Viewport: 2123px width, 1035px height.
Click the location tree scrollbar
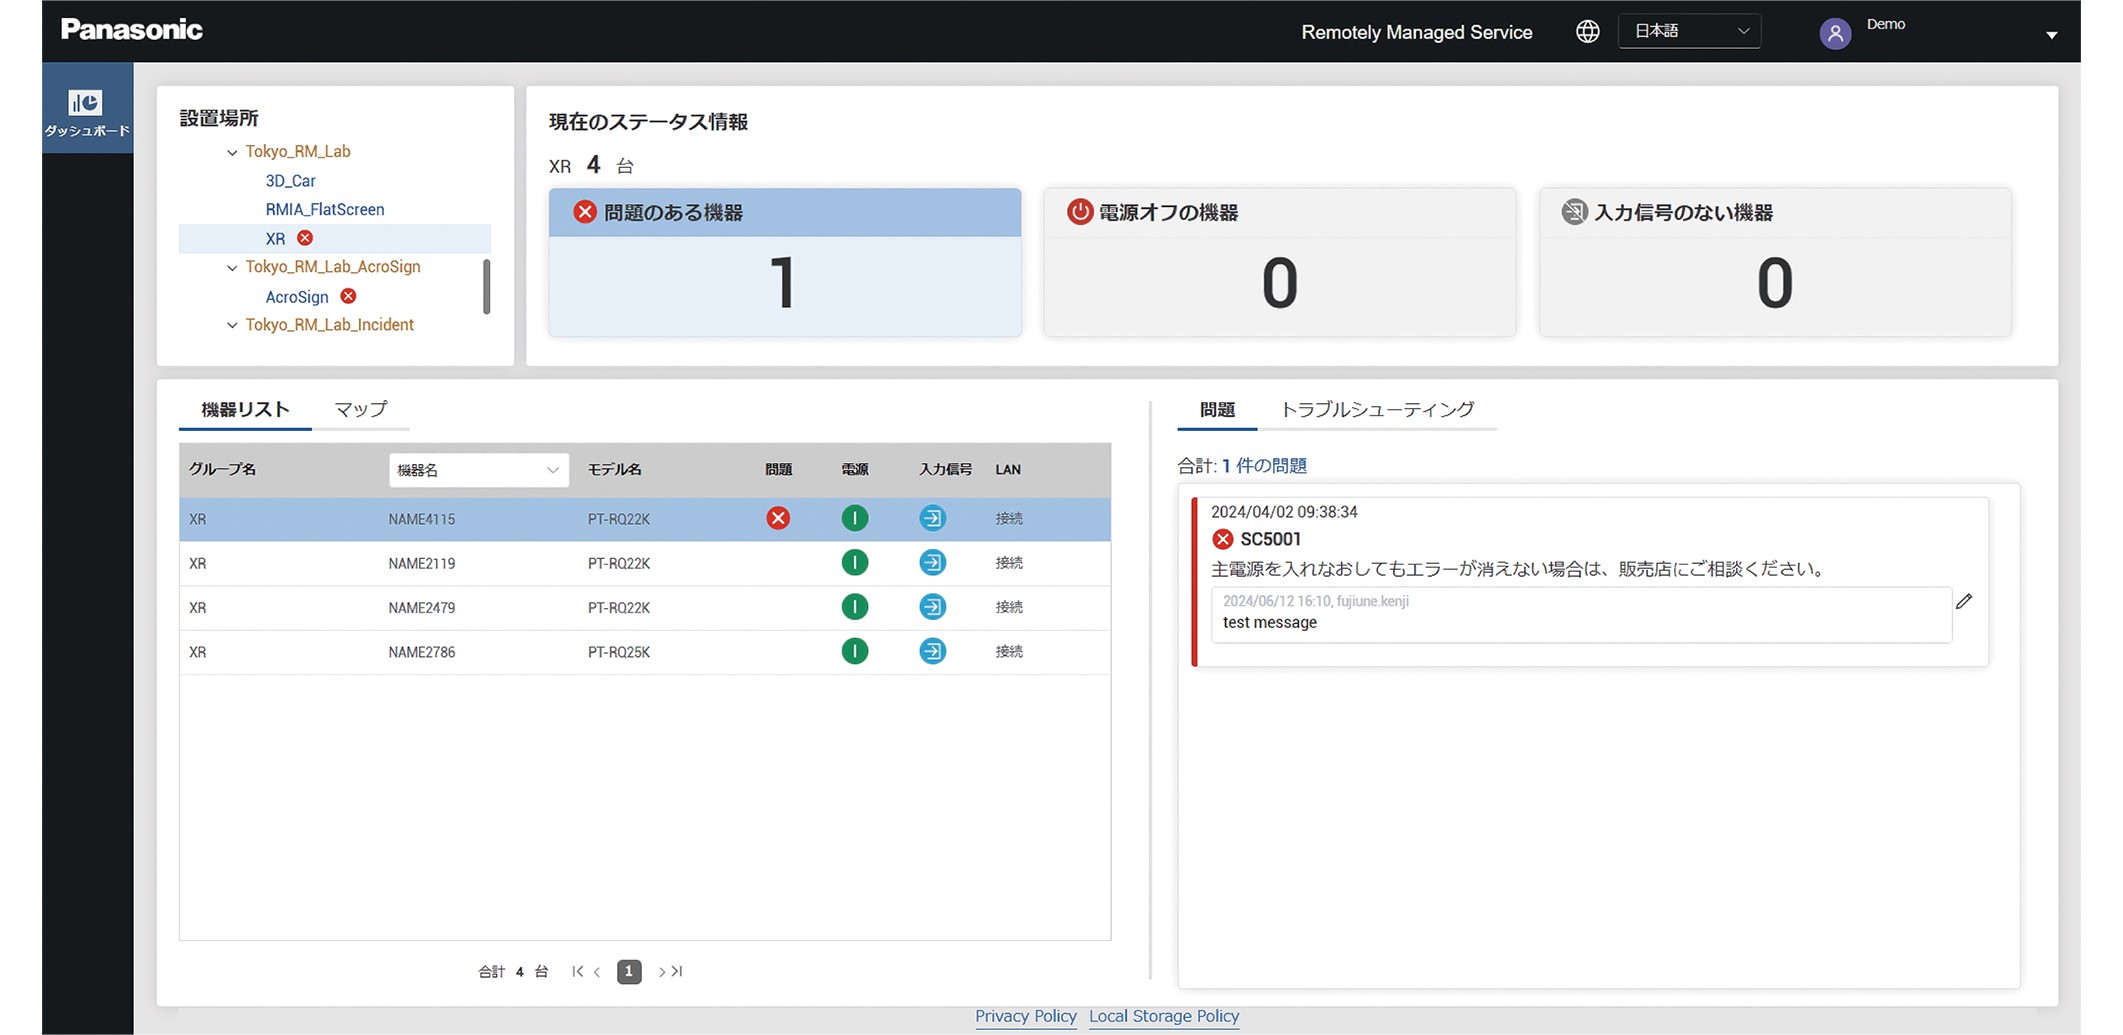pos(487,286)
